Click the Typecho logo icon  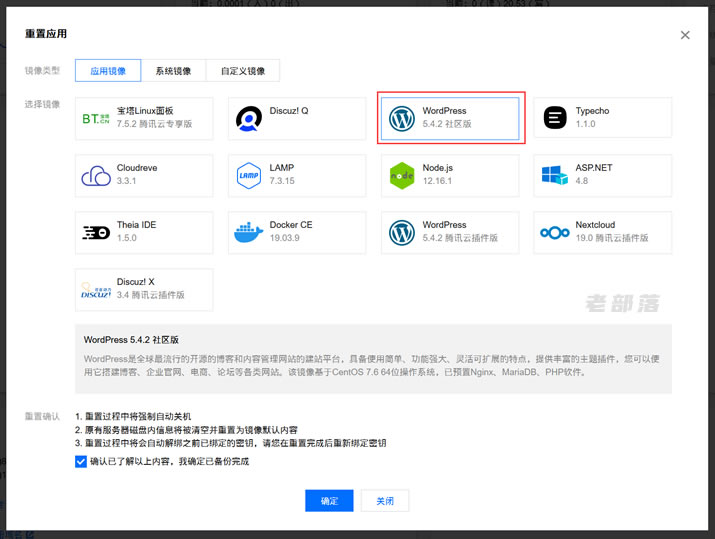click(555, 118)
